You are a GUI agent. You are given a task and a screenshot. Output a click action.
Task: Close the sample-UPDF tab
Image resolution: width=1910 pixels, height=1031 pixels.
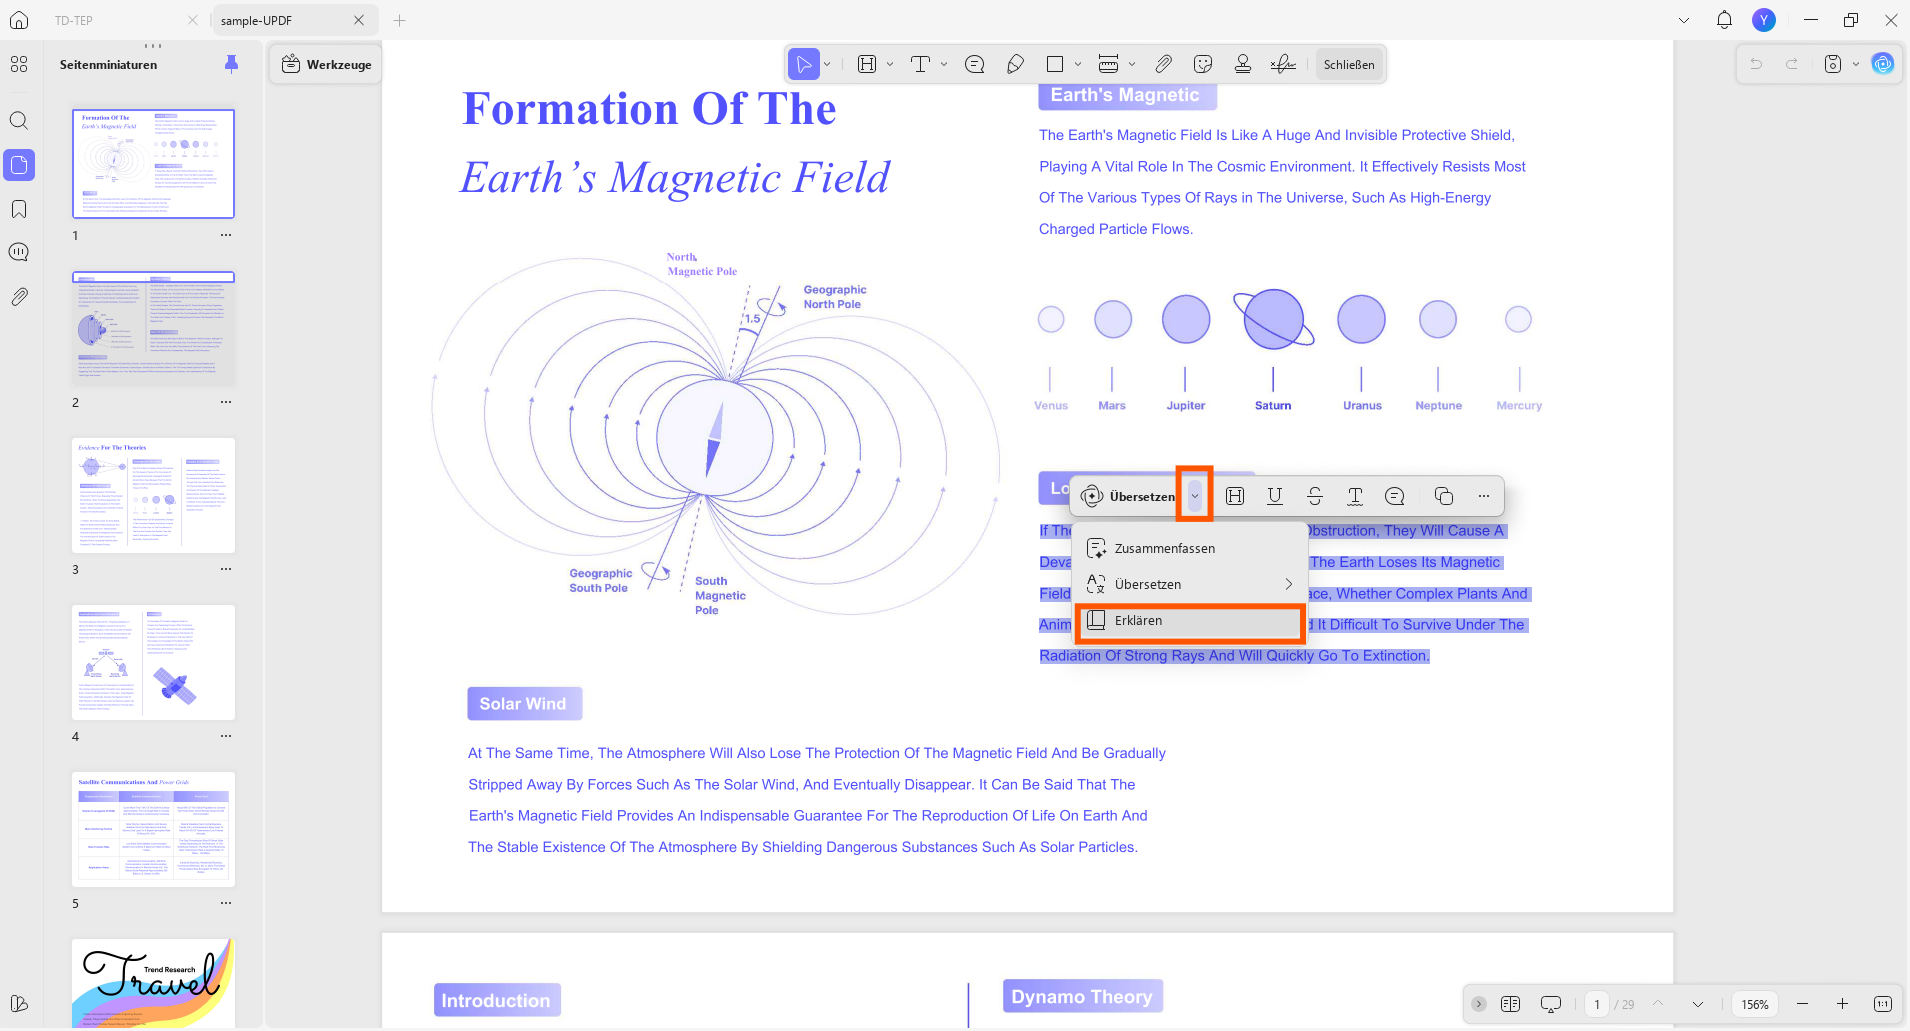(x=359, y=20)
